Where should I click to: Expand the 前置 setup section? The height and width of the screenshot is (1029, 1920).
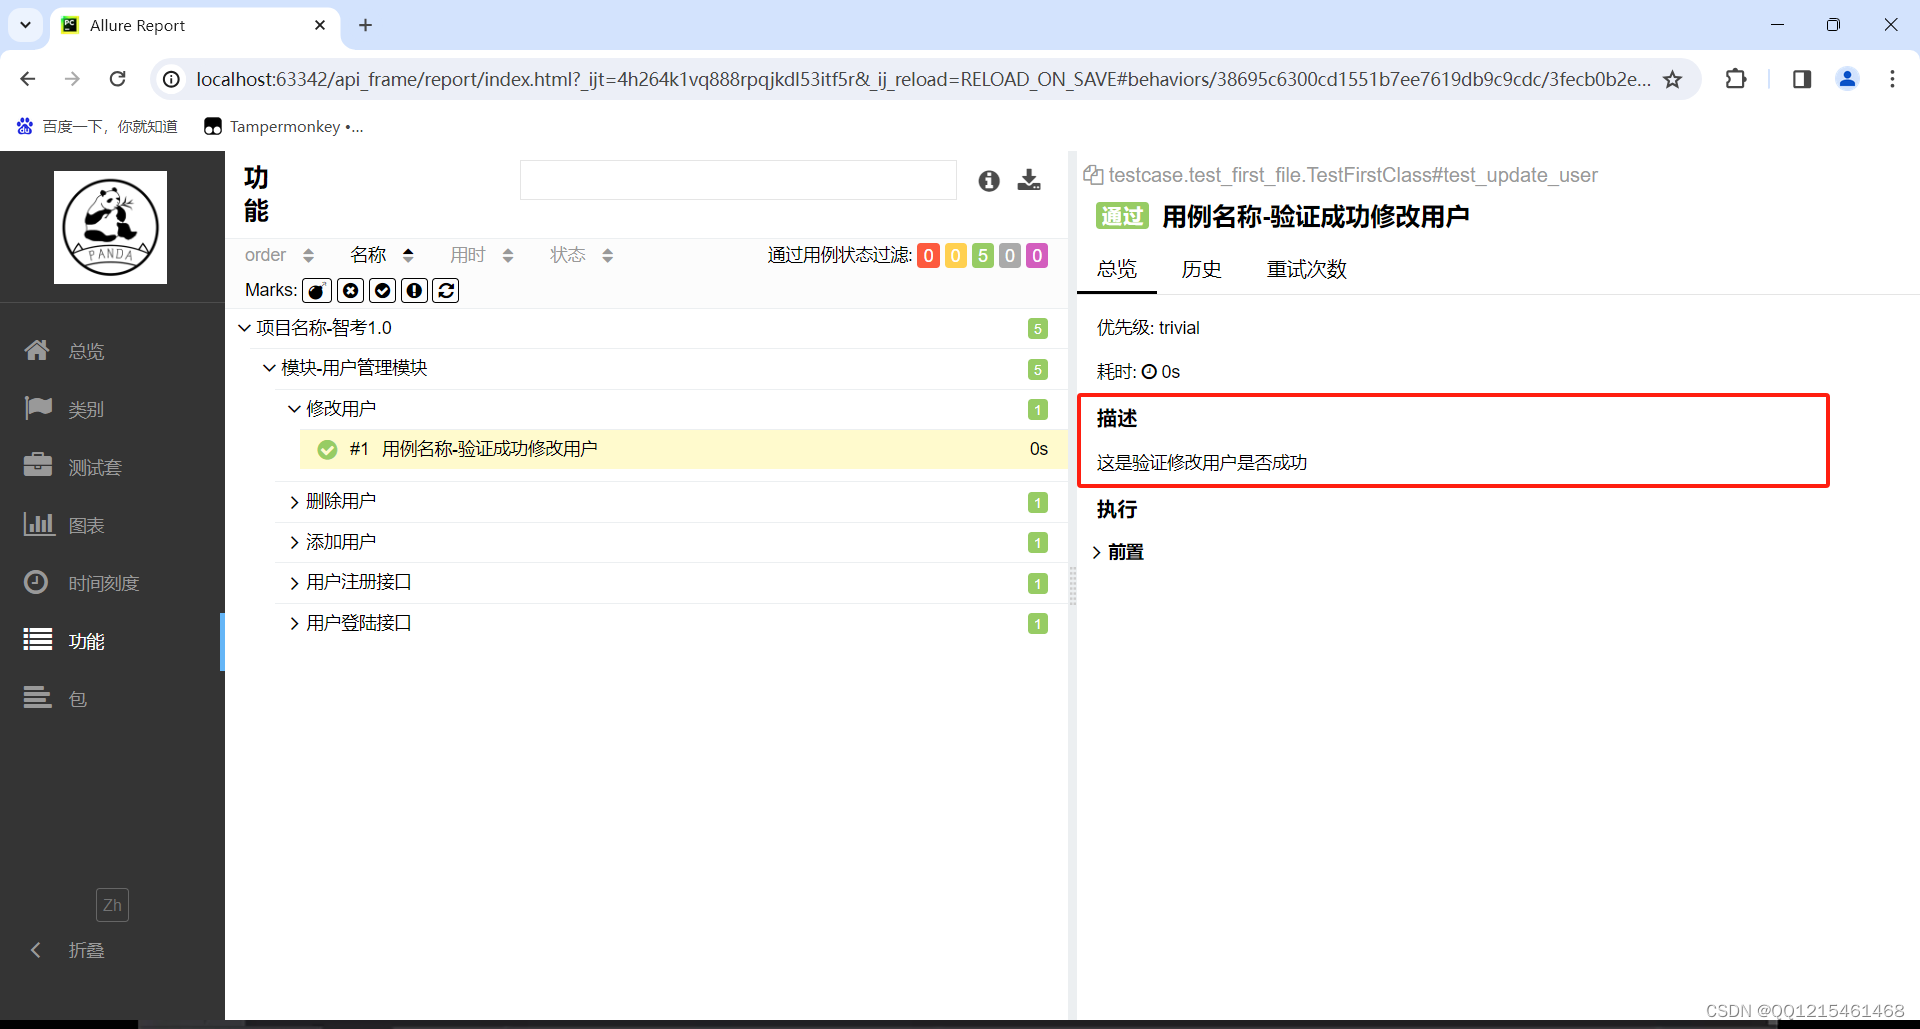click(1119, 552)
